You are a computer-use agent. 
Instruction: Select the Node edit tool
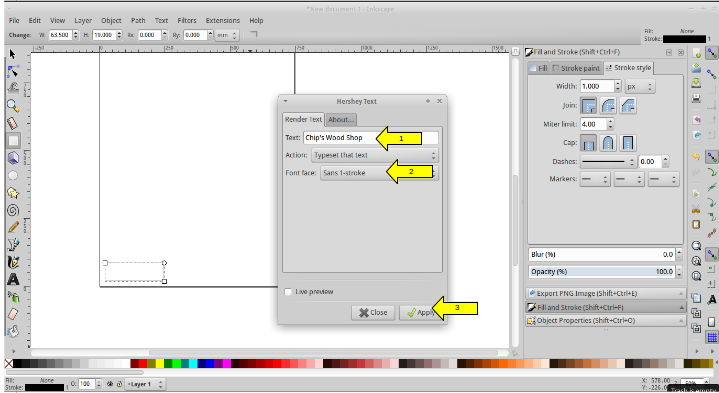[x=13, y=71]
